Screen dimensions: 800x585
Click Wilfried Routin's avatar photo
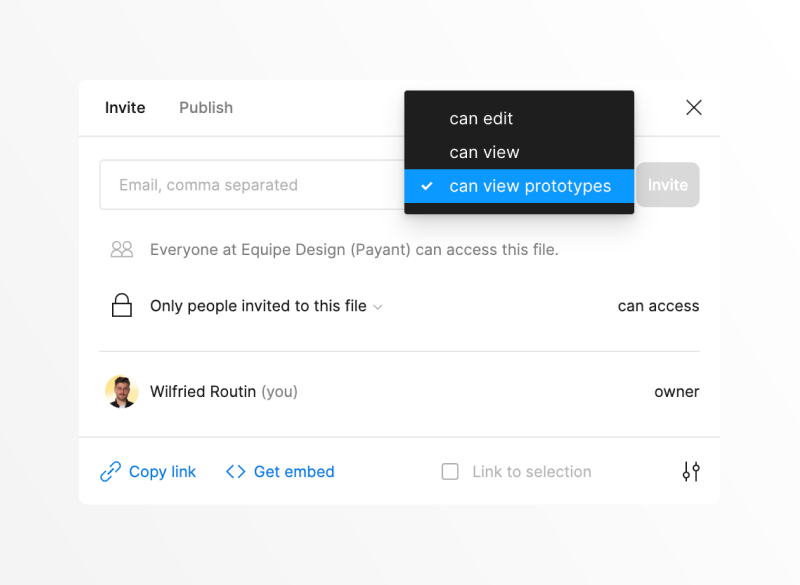[122, 392]
